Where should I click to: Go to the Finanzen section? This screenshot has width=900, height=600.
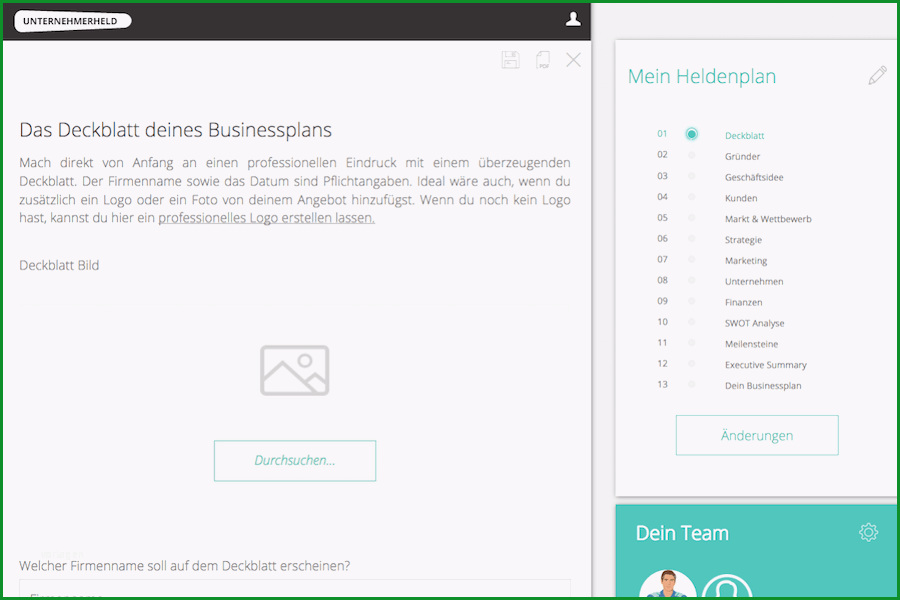(x=743, y=303)
